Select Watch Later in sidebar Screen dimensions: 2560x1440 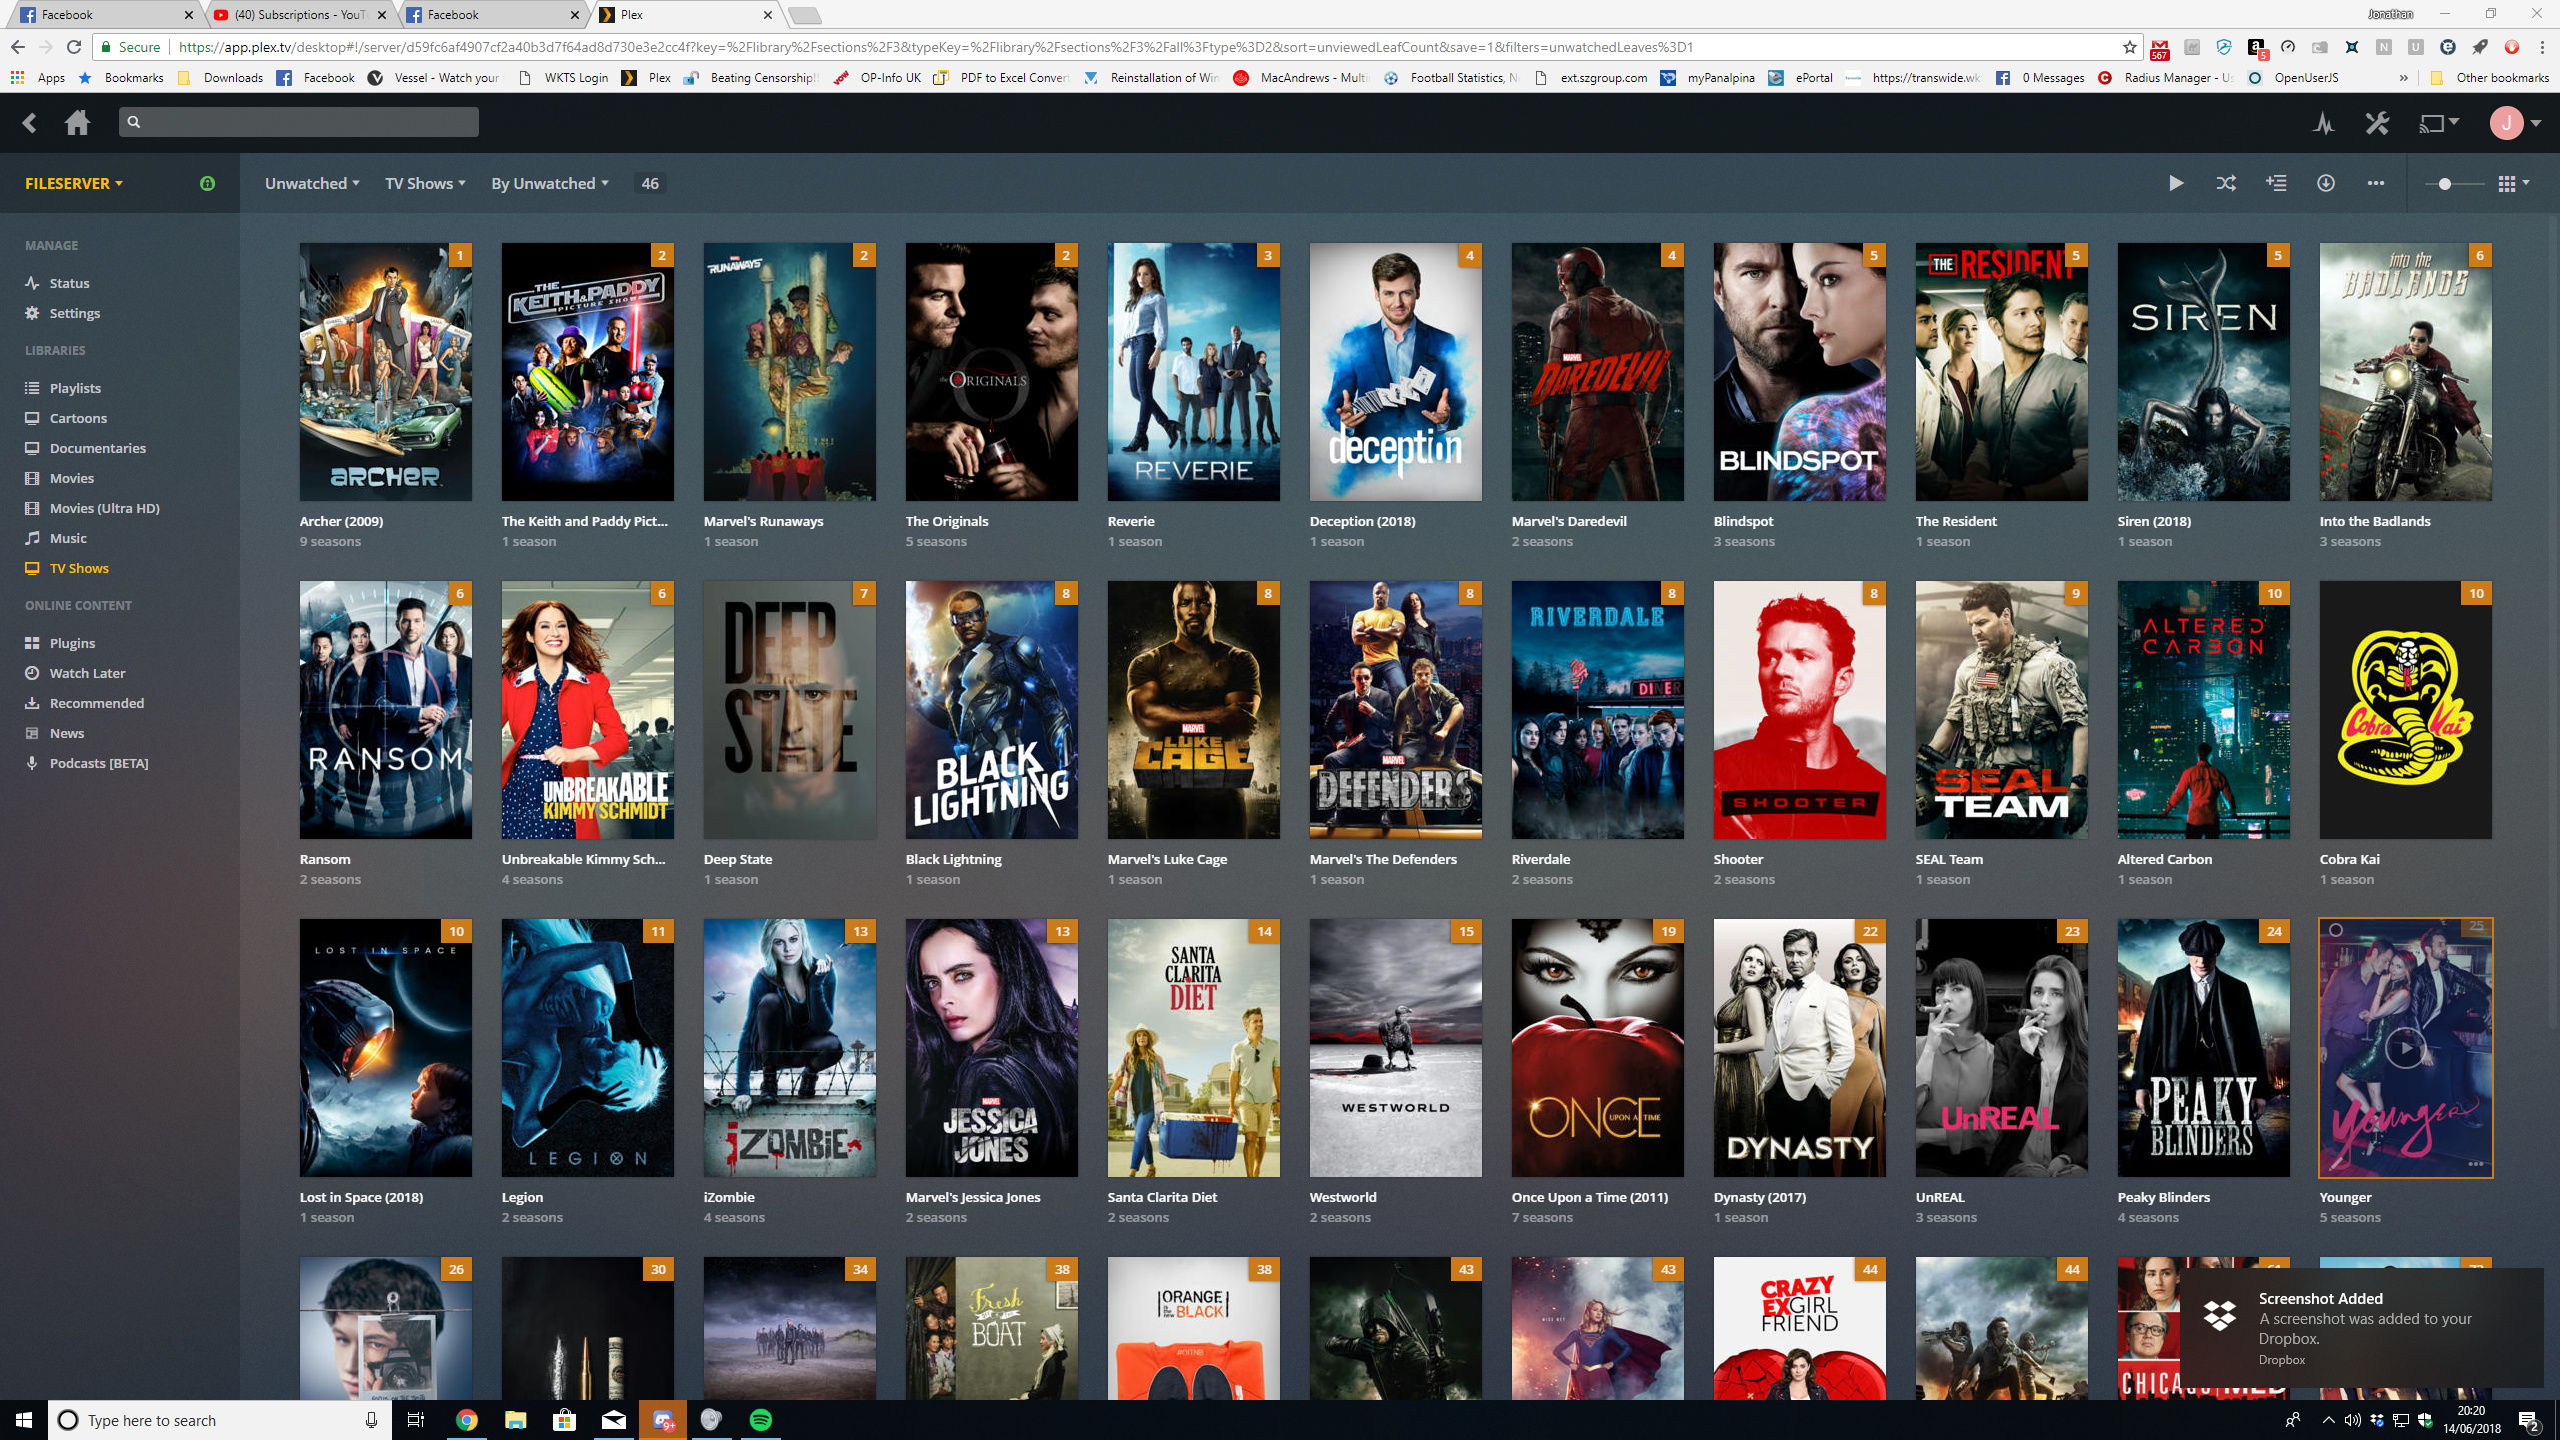pyautogui.click(x=87, y=673)
